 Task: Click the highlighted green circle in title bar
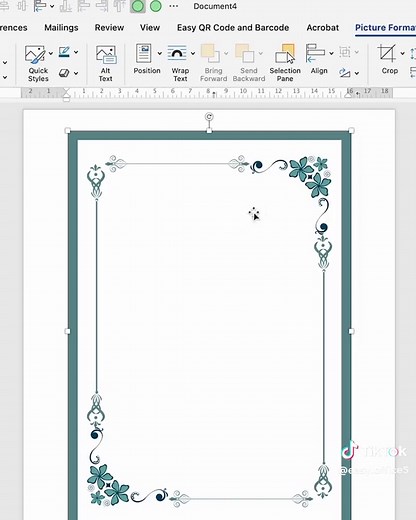pos(138,6)
